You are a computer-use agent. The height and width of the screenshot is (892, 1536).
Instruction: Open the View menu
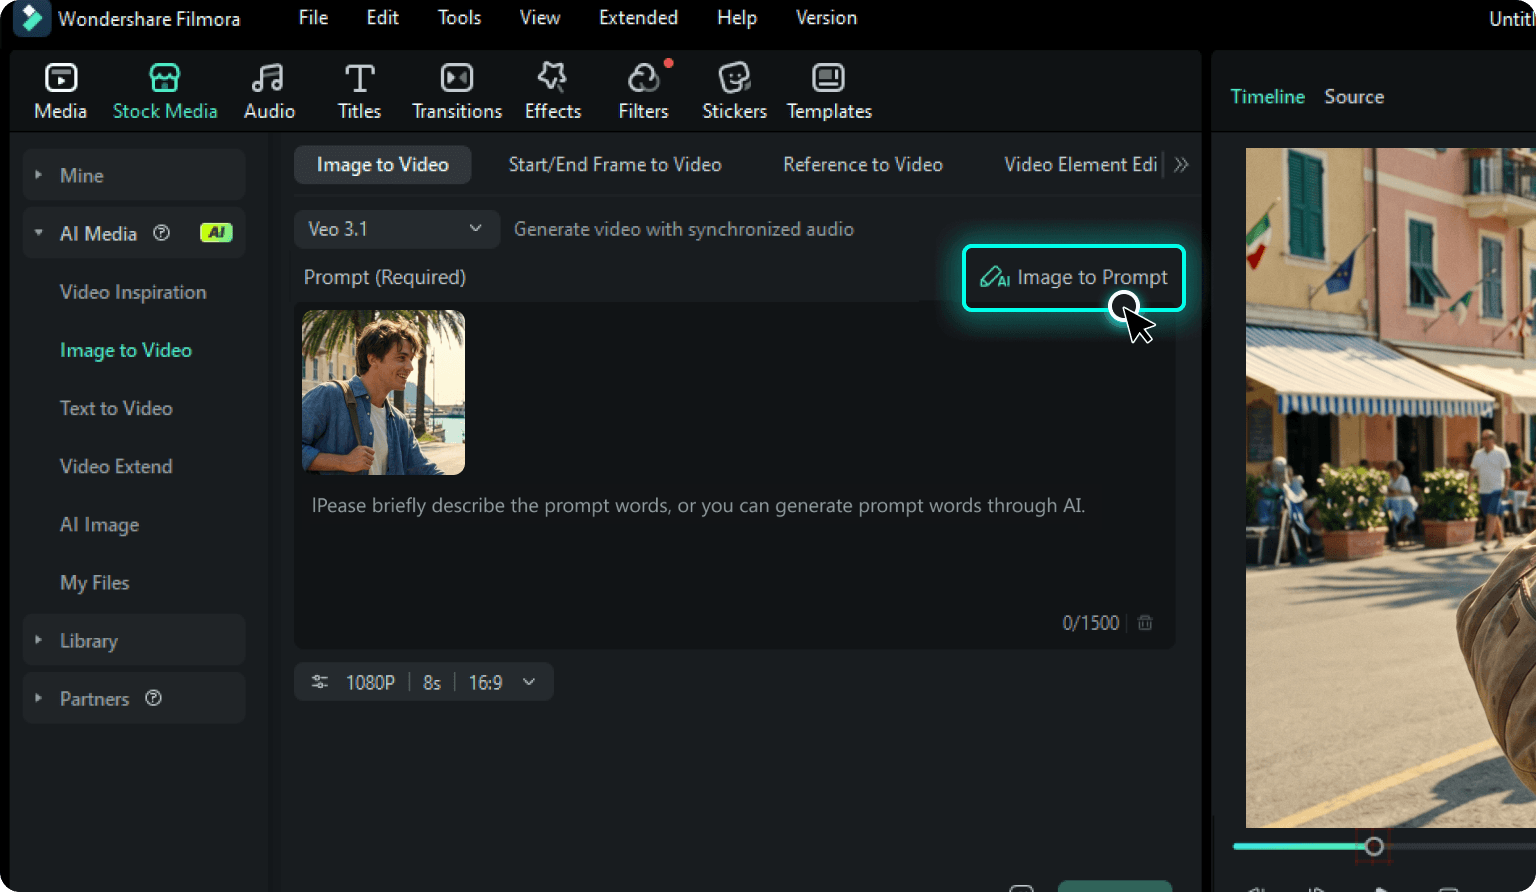[540, 18]
